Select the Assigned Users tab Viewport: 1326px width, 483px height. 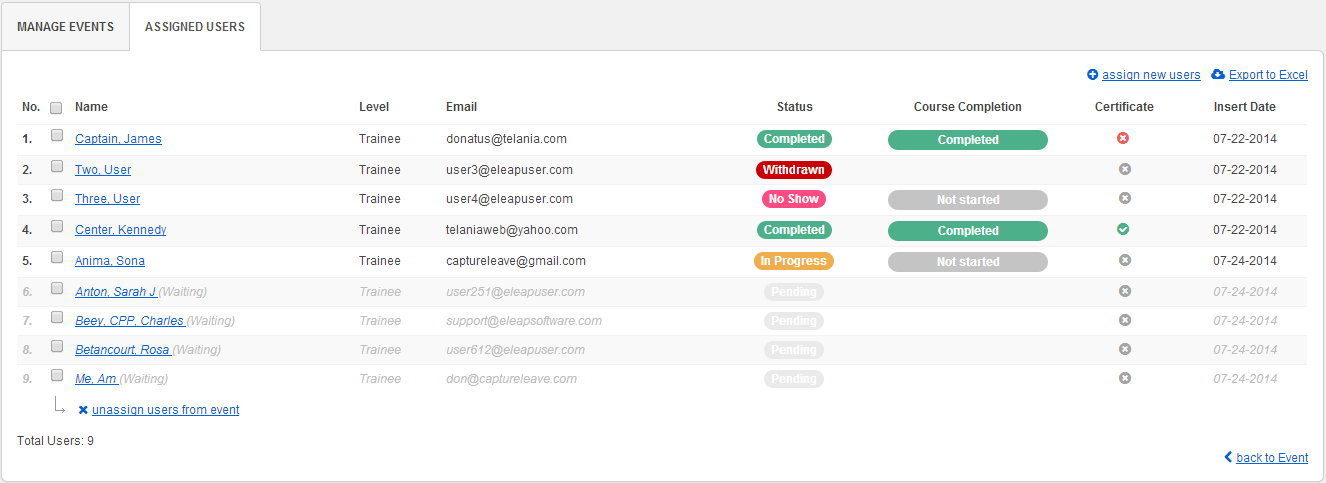195,27
